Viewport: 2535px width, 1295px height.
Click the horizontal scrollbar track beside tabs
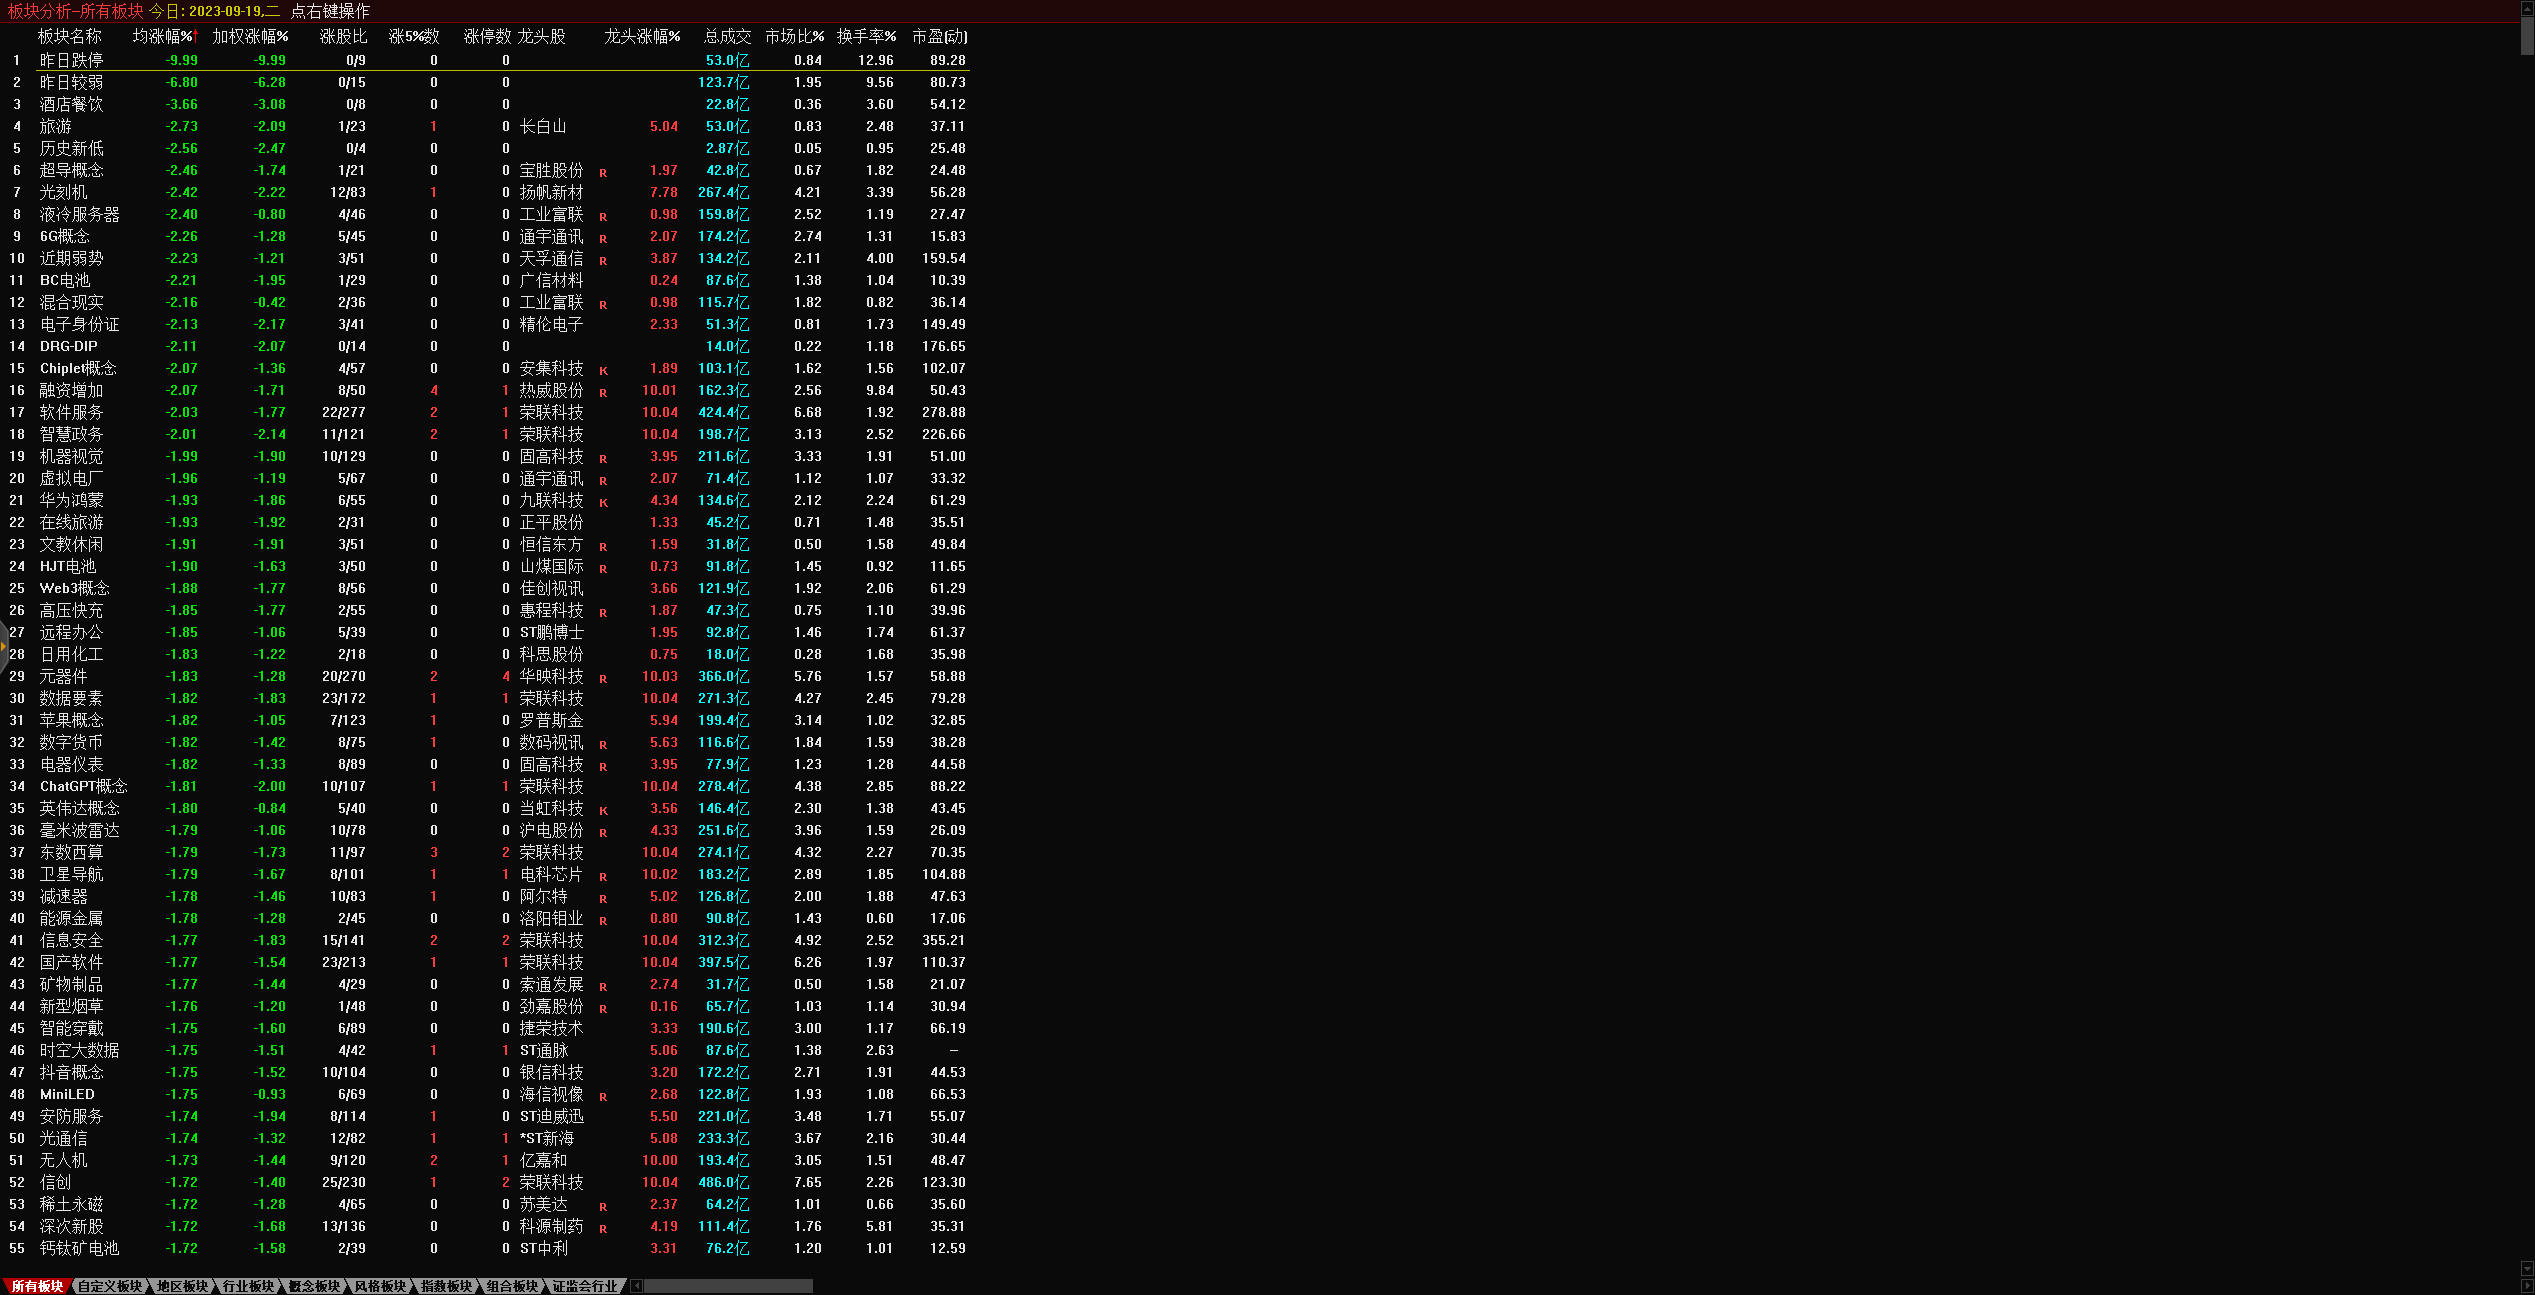tap(728, 1286)
